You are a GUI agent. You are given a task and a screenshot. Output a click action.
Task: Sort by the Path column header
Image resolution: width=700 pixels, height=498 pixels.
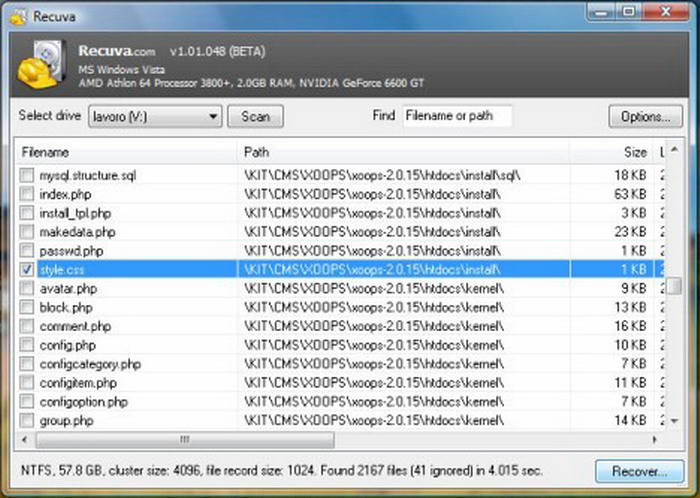(403, 152)
